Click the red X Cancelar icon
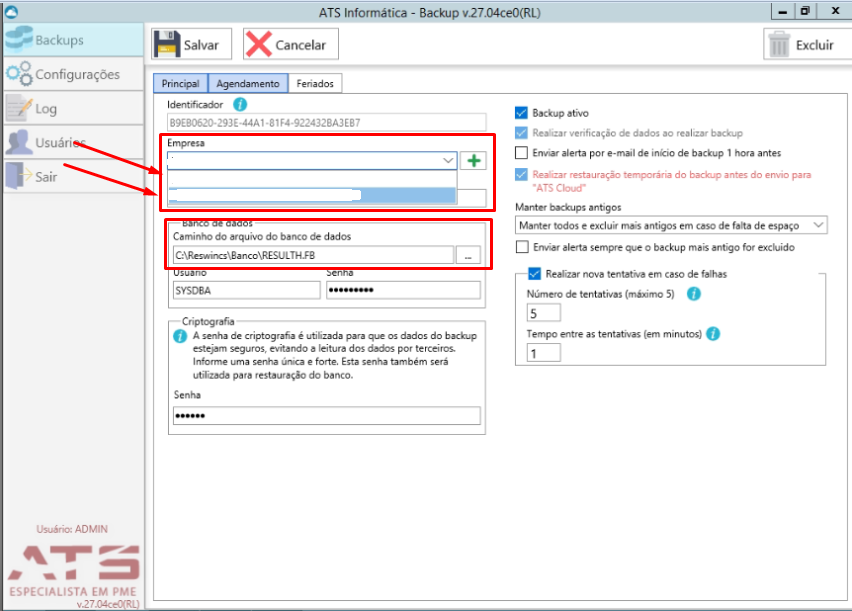 (258, 44)
